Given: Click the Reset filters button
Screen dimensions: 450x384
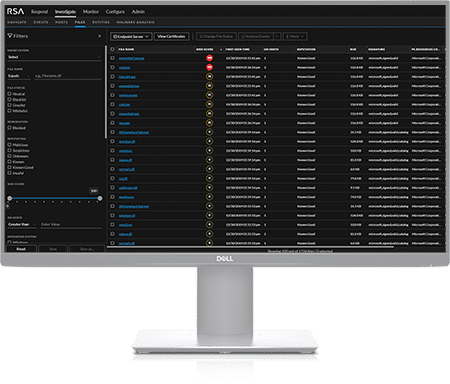Looking at the screenshot, I should (21, 249).
